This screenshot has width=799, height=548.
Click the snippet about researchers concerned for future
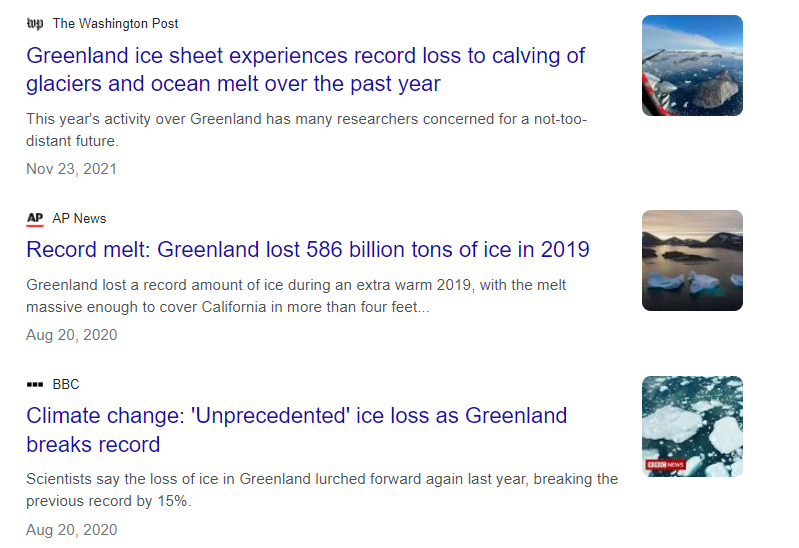pyautogui.click(x=306, y=130)
